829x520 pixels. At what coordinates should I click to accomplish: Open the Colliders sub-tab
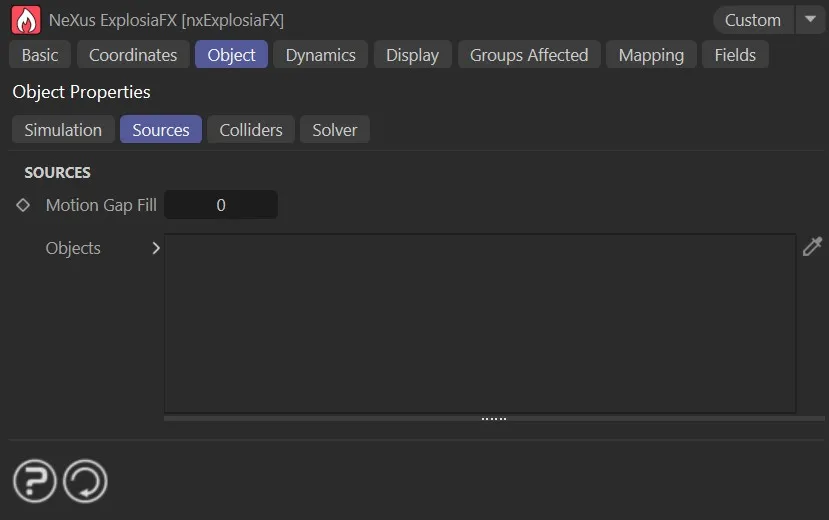pos(251,129)
